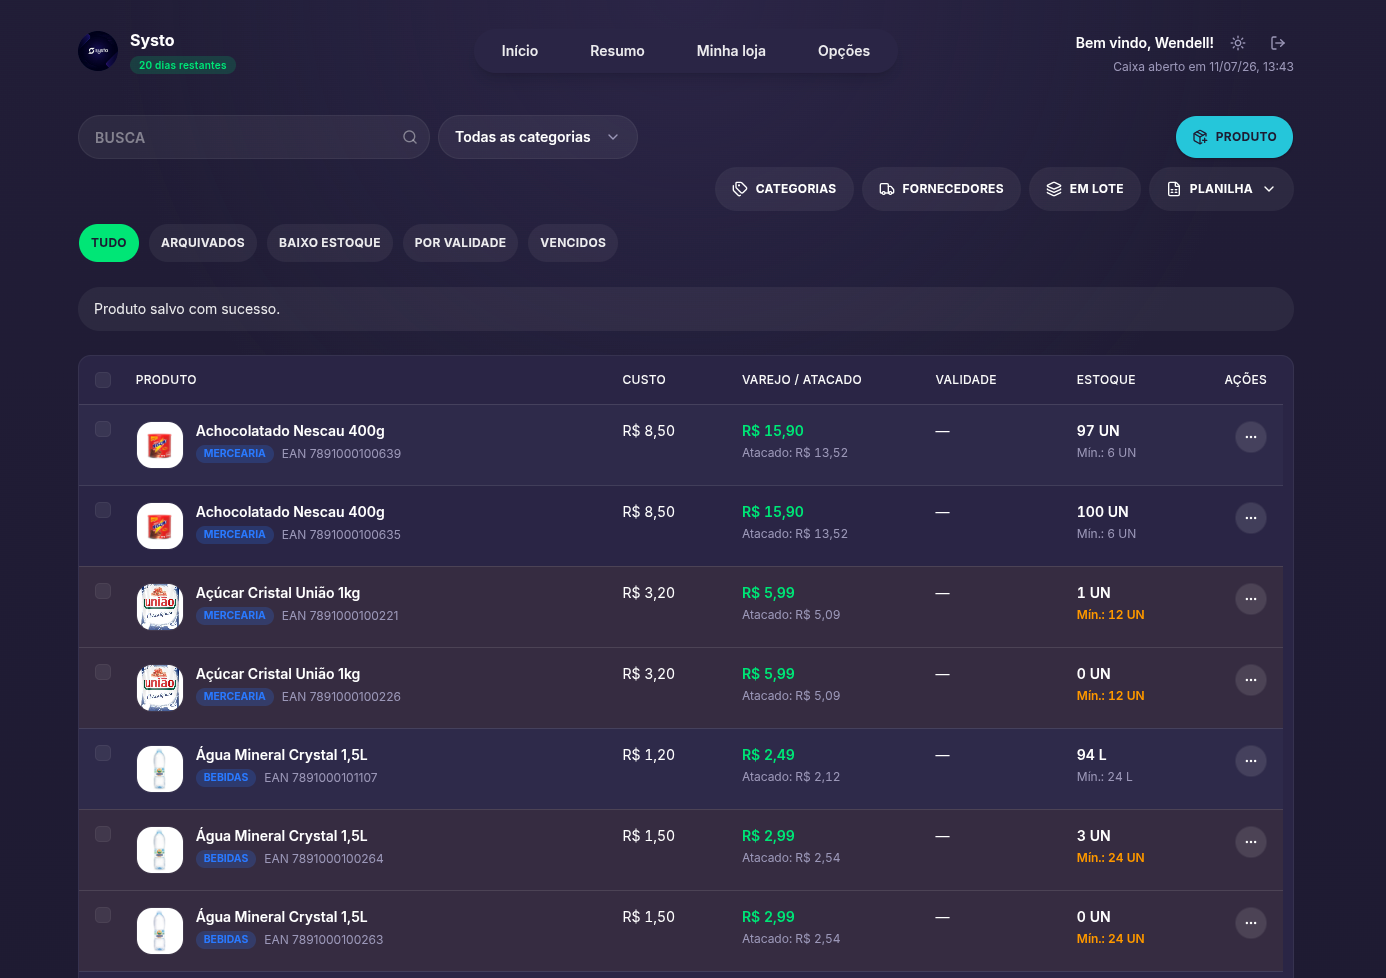The height and width of the screenshot is (978, 1386).
Task: Click product image of Água EAN 7891000100264
Action: tap(160, 850)
